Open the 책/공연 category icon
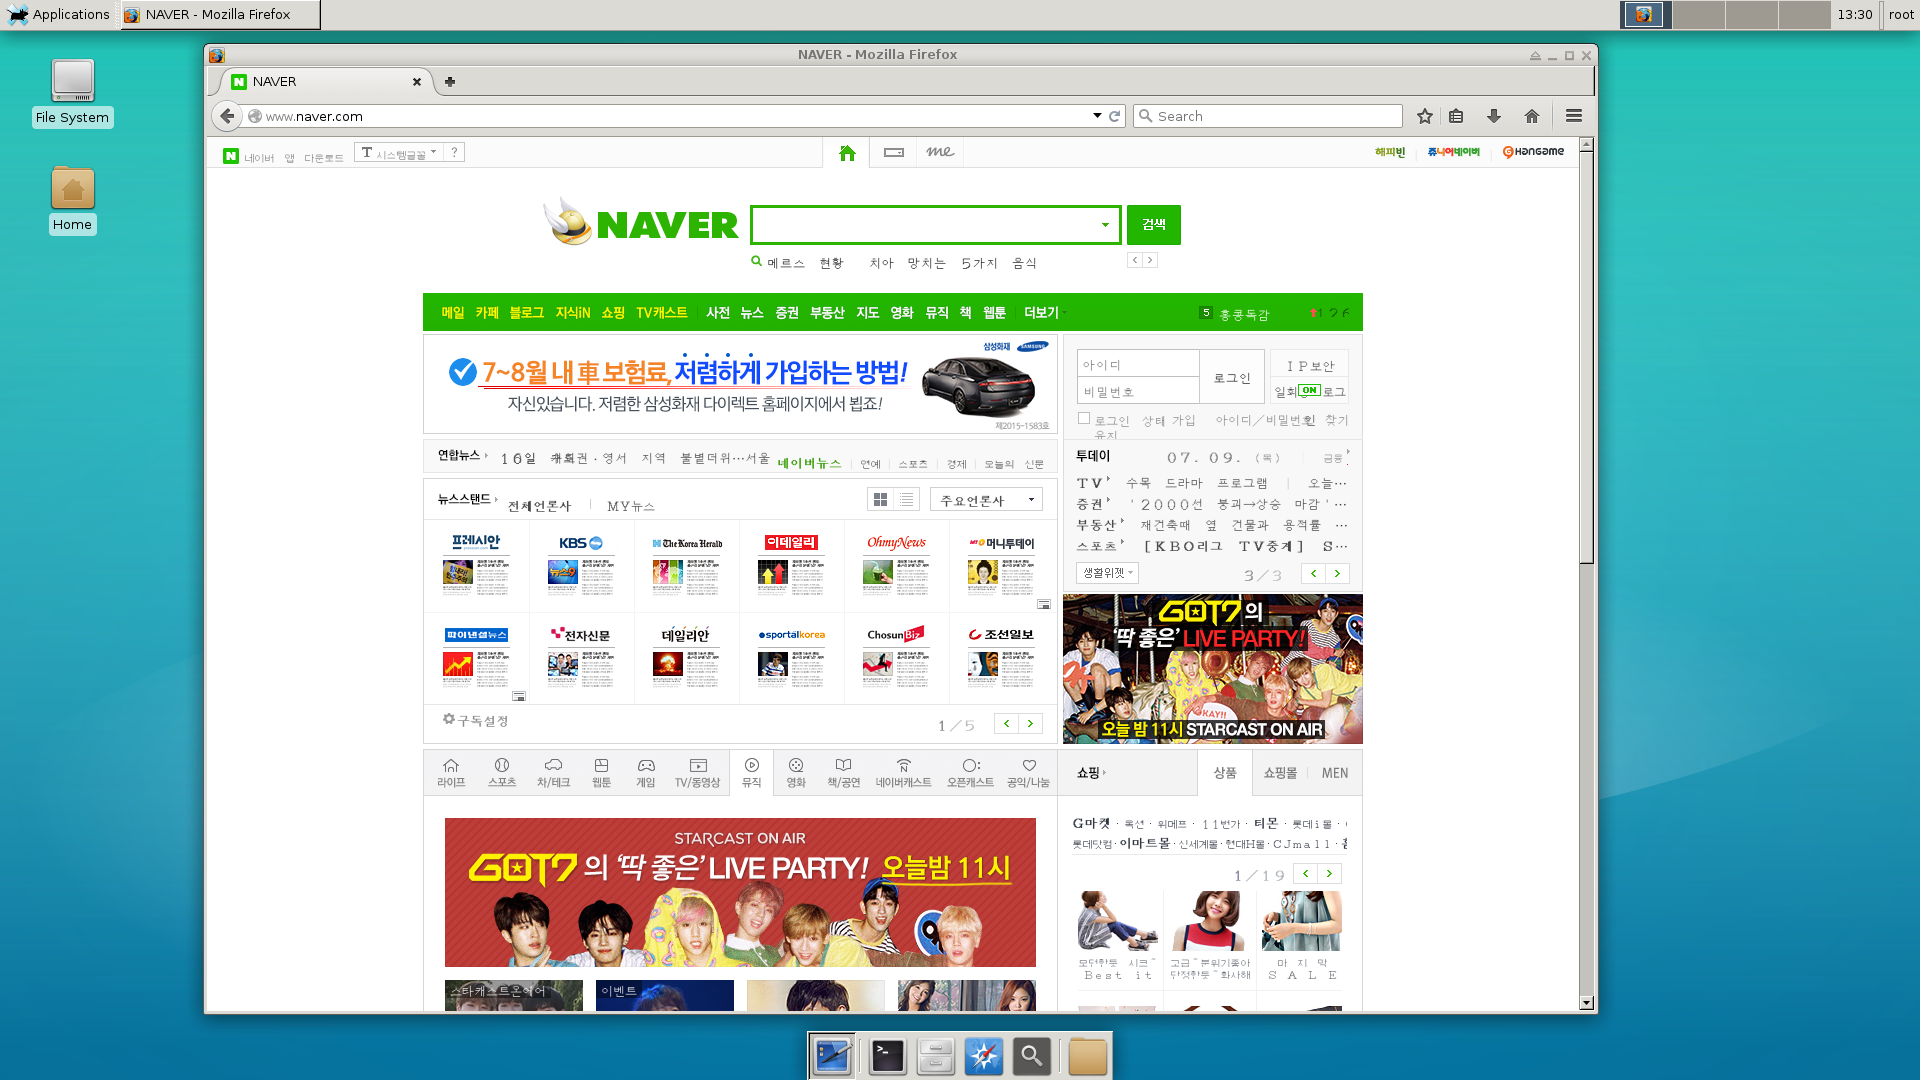Viewport: 1920px width, 1080px height. click(x=844, y=773)
